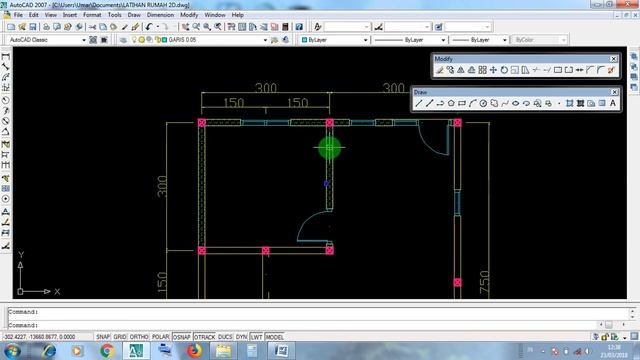Viewport: 640px width, 360px height.
Task: Toggle DYN input in status bar
Action: pyautogui.click(x=241, y=337)
